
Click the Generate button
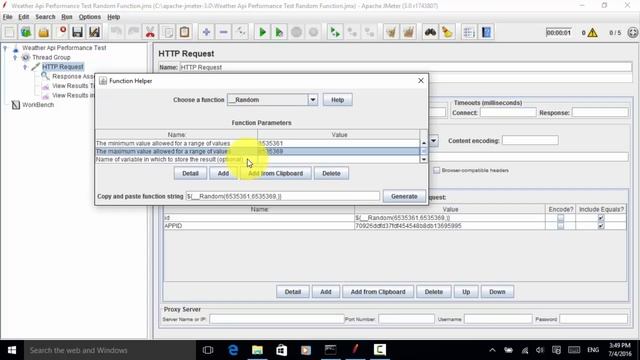404,196
